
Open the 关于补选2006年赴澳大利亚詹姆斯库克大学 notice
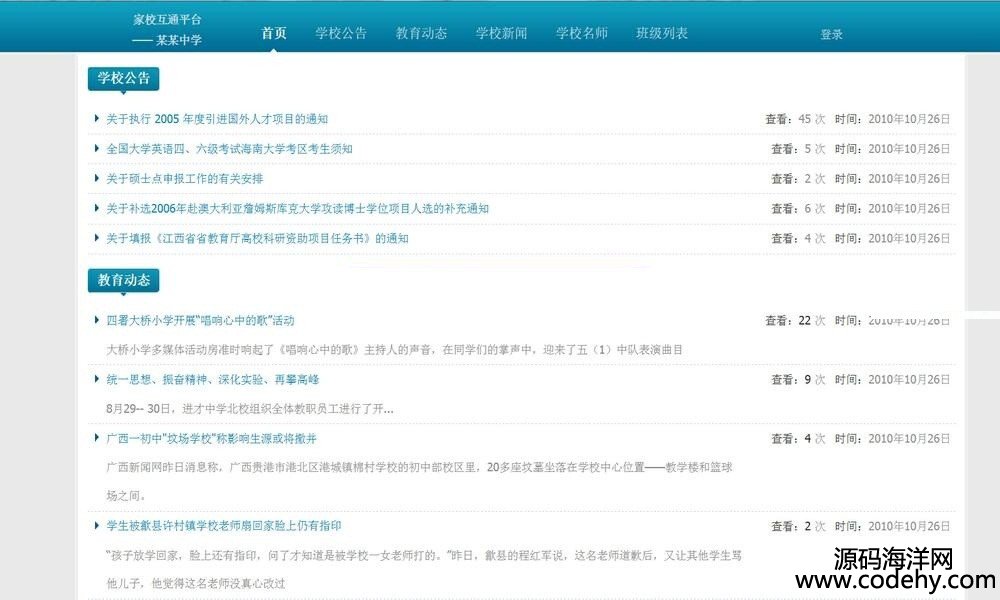click(297, 209)
